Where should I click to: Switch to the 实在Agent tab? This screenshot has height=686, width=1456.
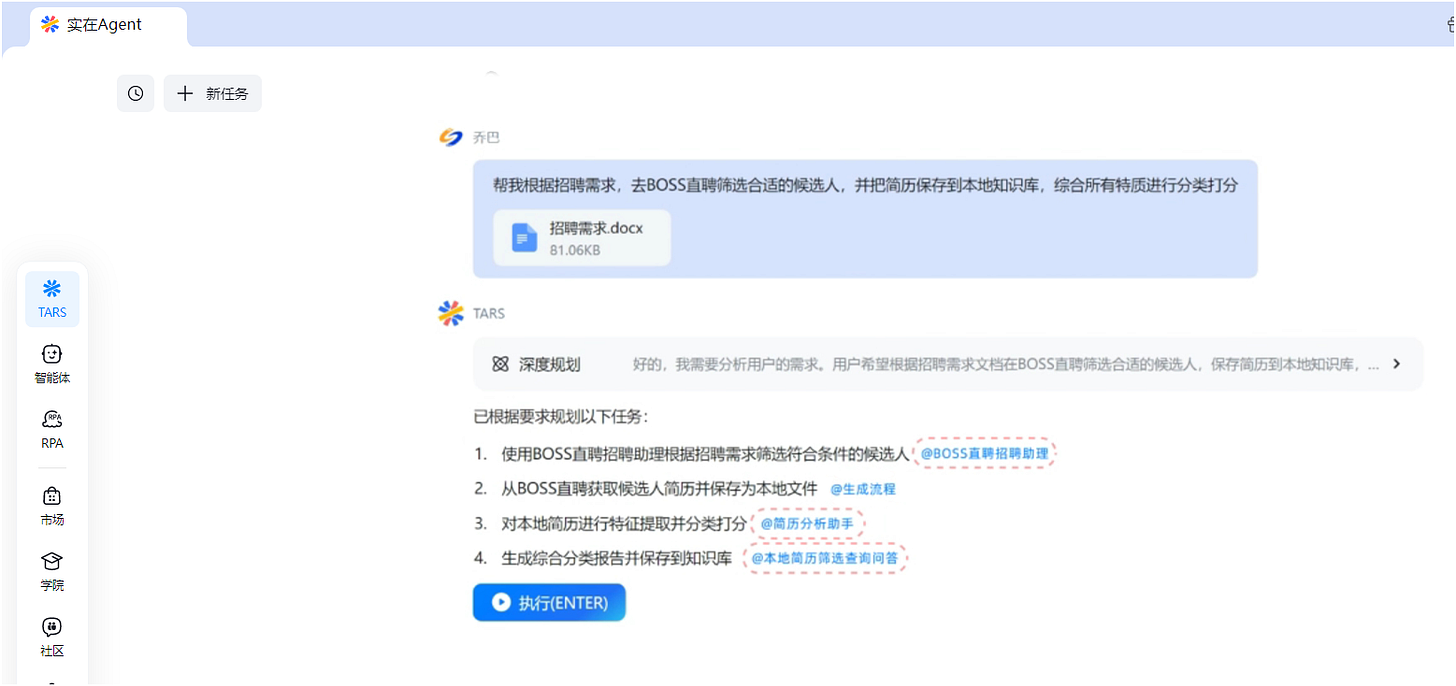(x=108, y=26)
